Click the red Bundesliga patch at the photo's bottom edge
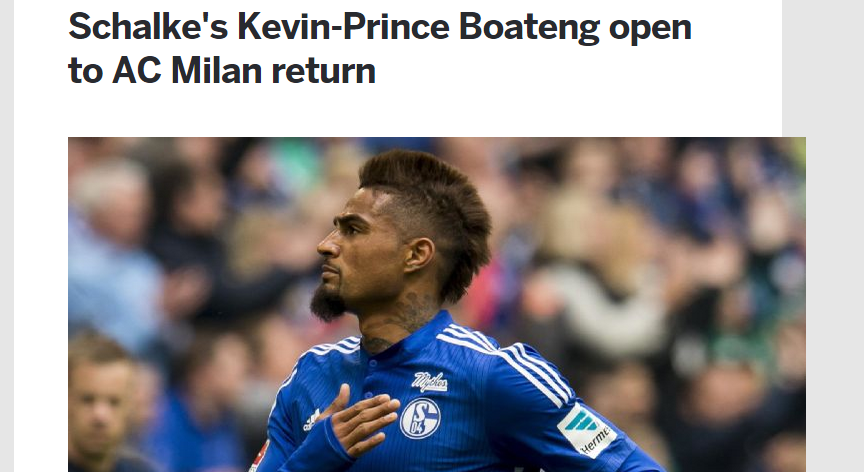 [x=259, y=458]
